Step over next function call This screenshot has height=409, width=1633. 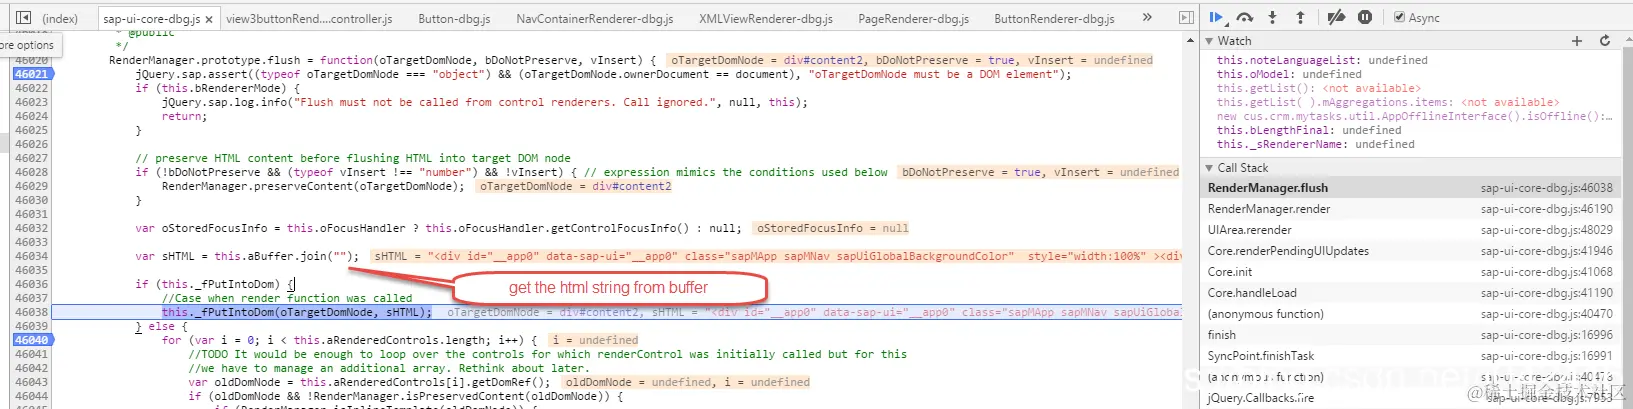(1245, 17)
